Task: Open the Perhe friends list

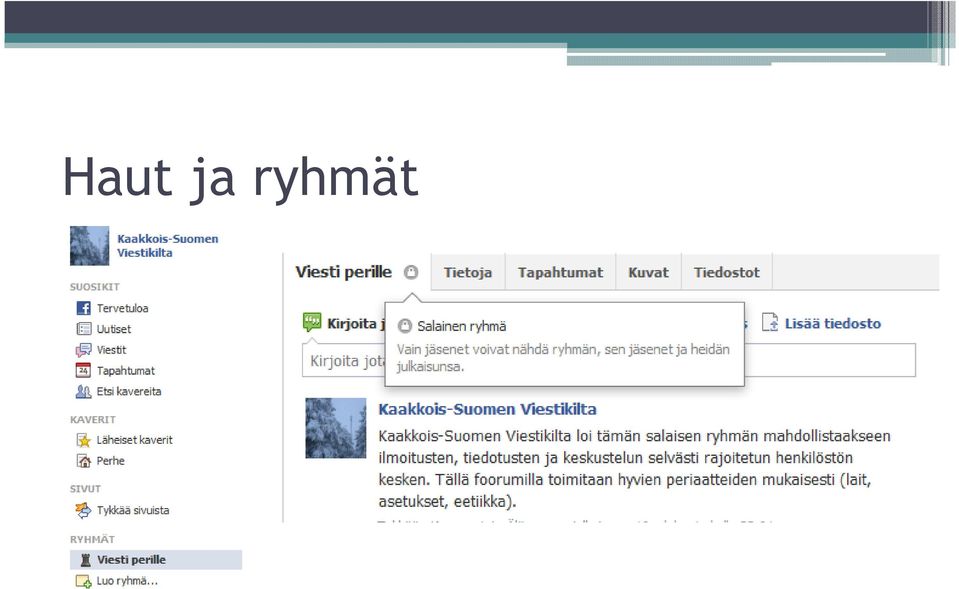Action: coord(111,461)
